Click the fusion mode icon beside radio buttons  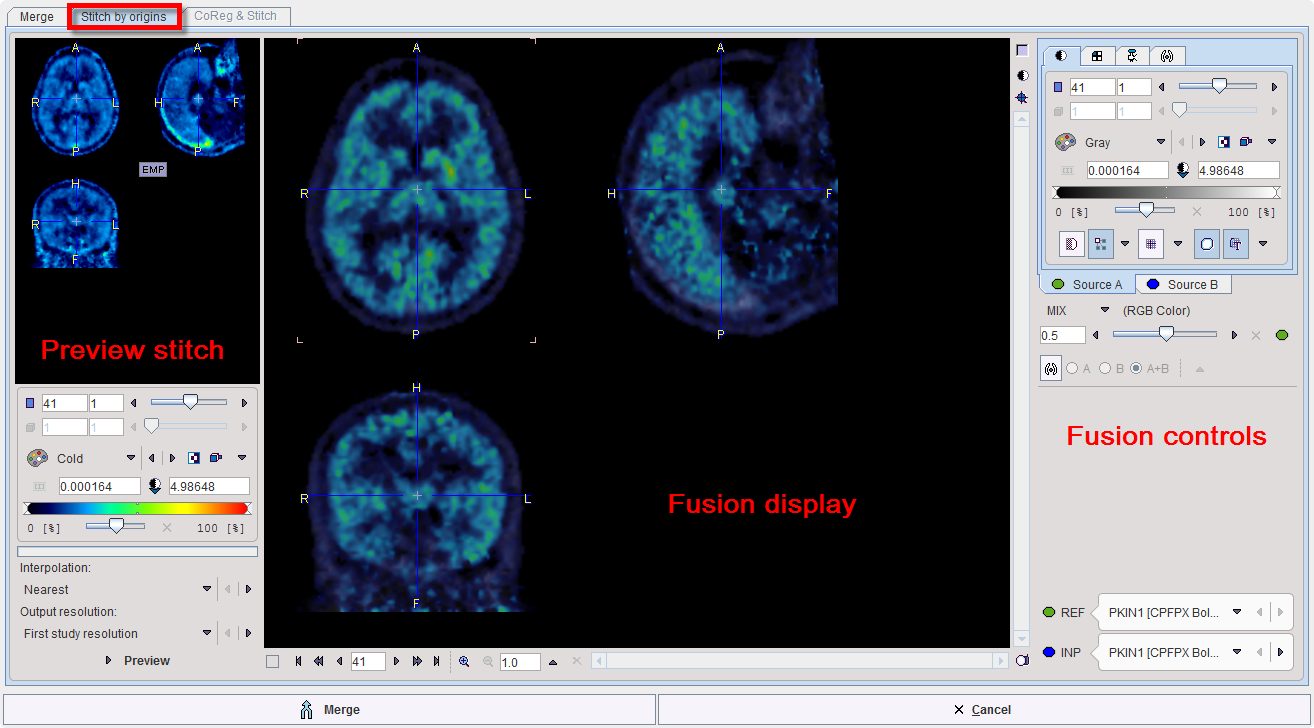1051,368
